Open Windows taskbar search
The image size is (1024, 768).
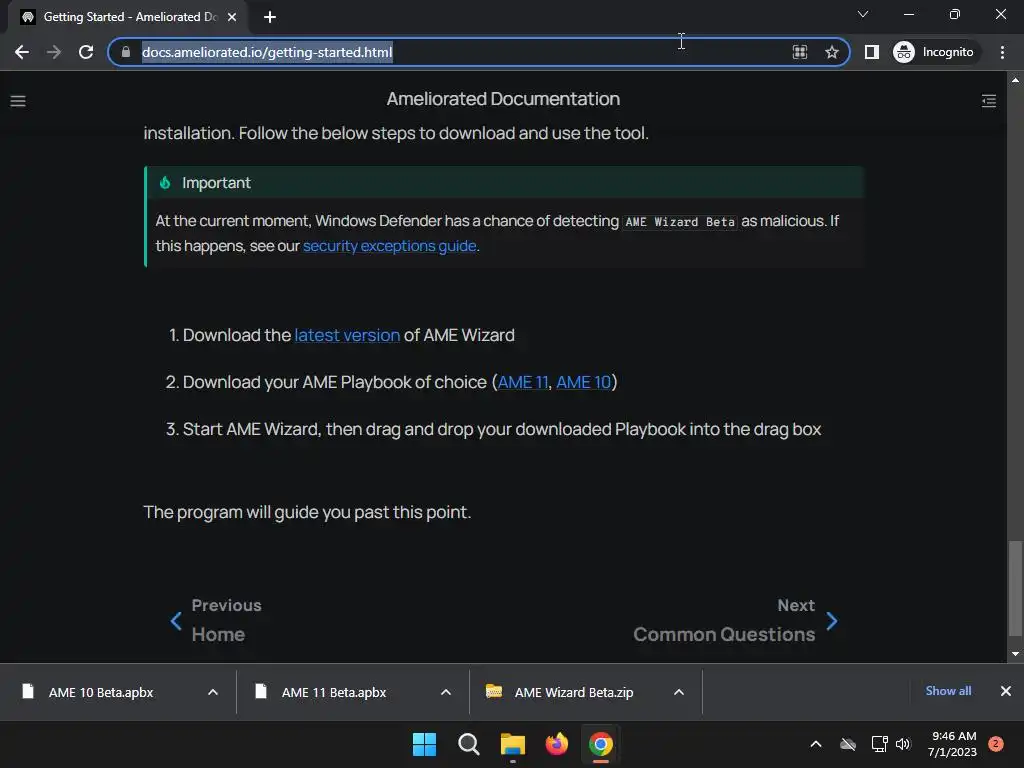[x=469, y=744]
